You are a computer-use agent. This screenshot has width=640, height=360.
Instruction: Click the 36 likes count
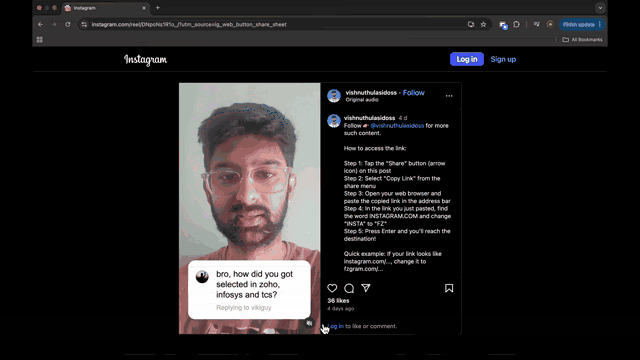tap(338, 300)
